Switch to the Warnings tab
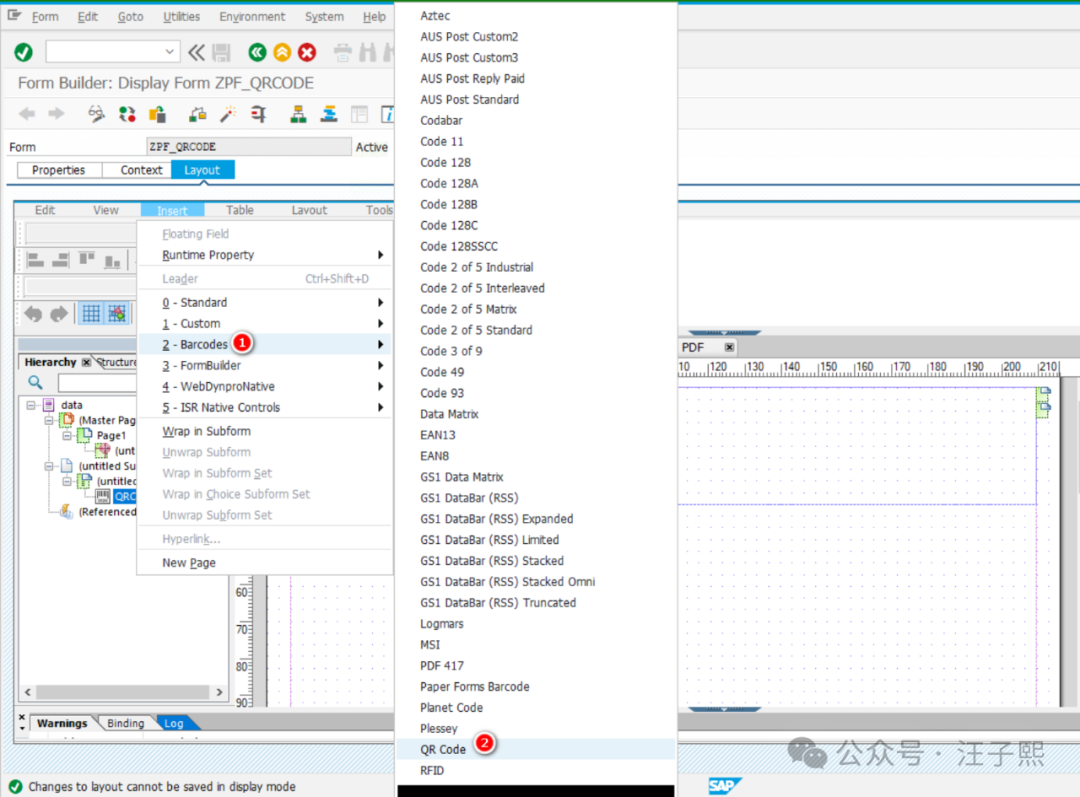The height and width of the screenshot is (797, 1080). (x=61, y=723)
